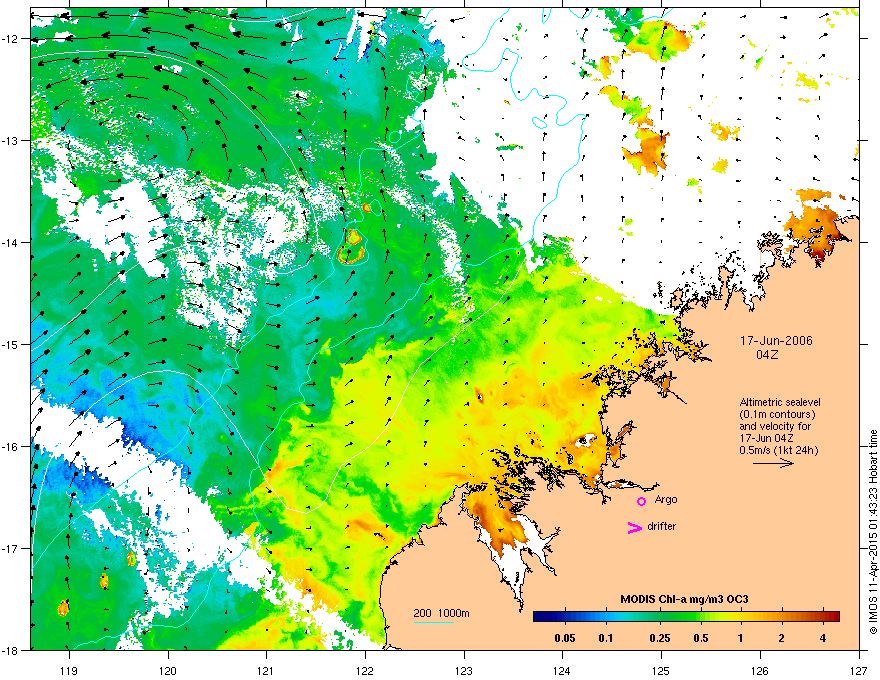Click the '17-Jun-2006' date text

(x=776, y=341)
